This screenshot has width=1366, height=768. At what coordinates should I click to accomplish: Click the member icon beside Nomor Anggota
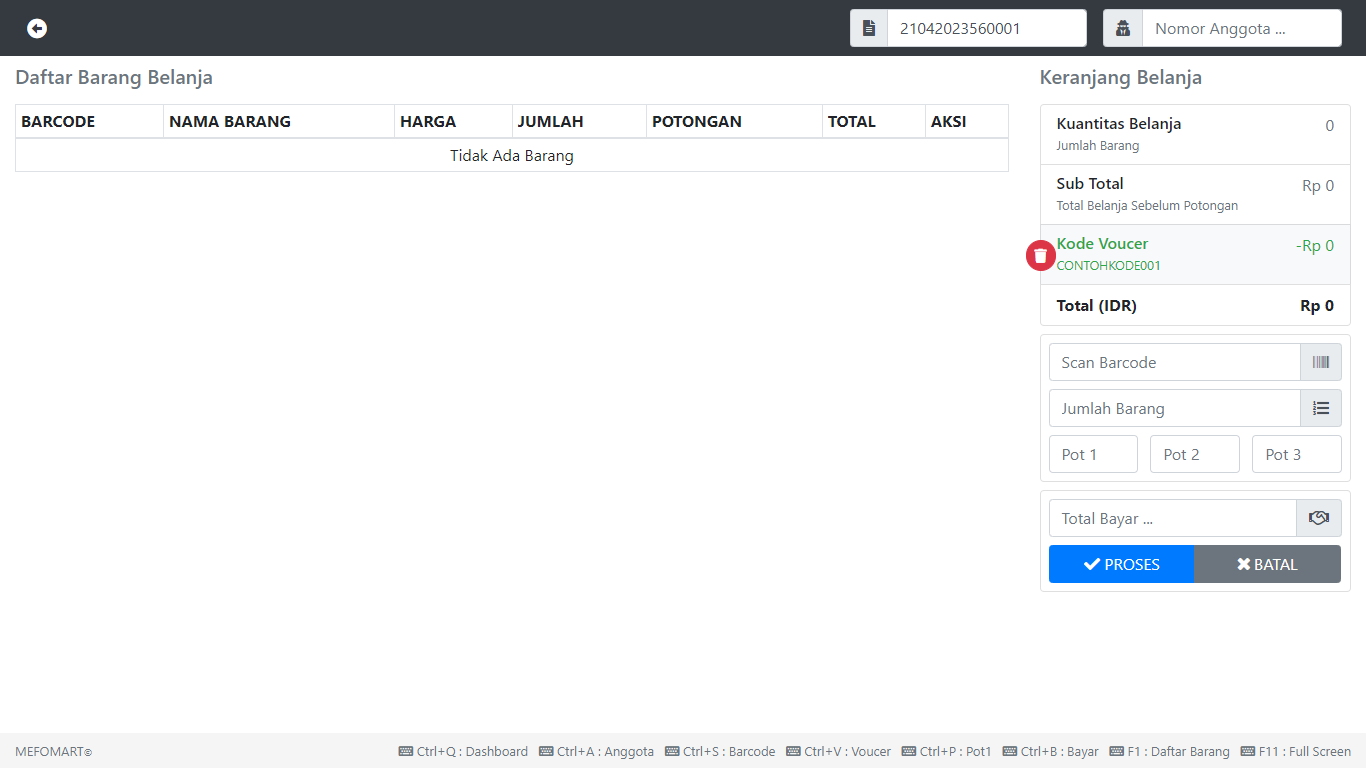tap(1123, 28)
